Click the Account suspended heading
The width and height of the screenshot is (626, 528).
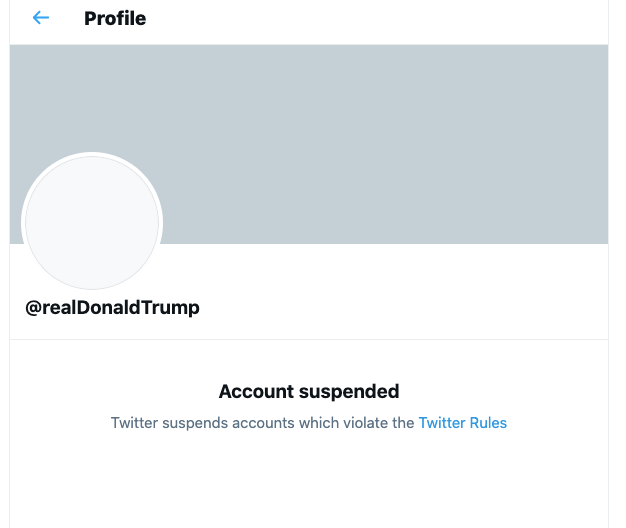309,392
